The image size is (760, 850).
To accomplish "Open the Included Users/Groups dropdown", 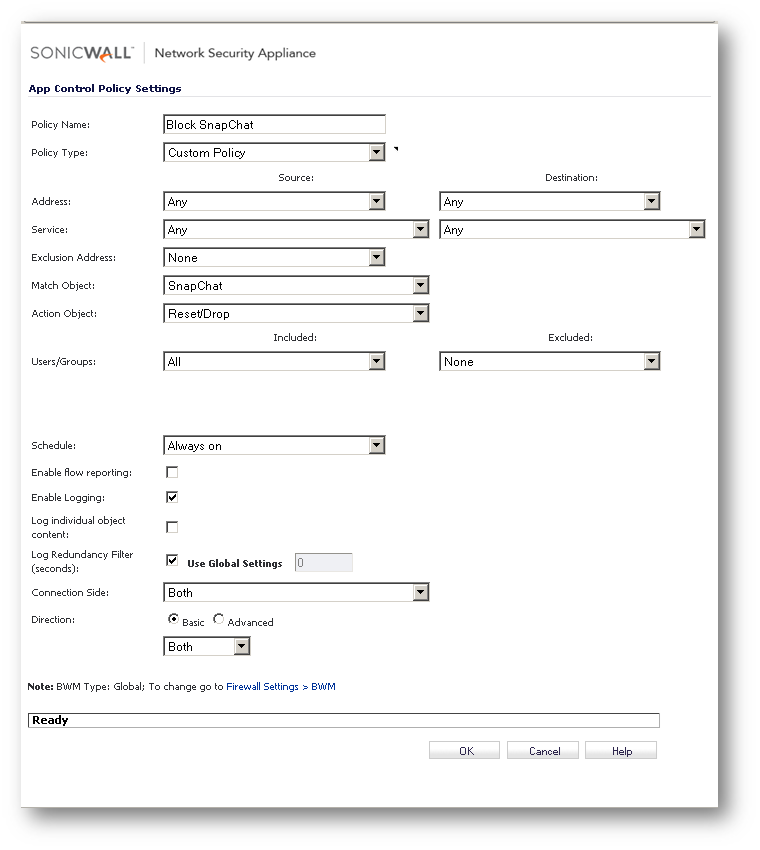I will pos(274,362).
